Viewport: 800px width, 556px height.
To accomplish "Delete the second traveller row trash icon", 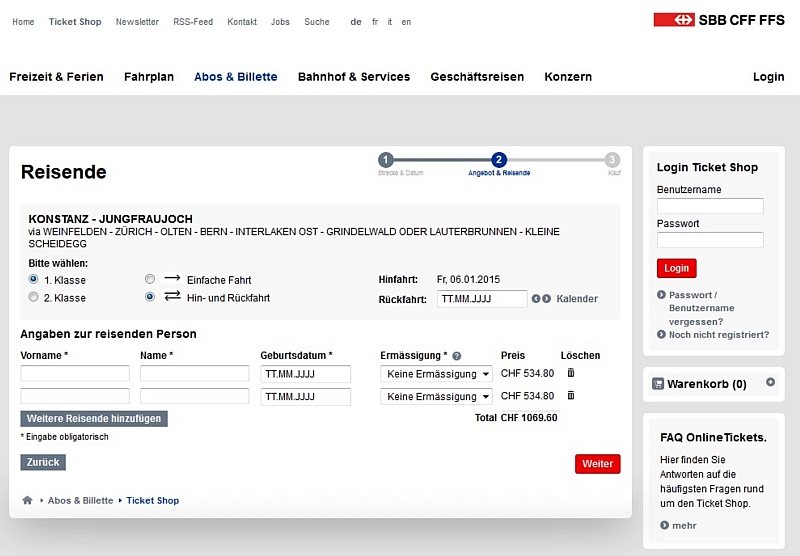I will tap(571, 395).
